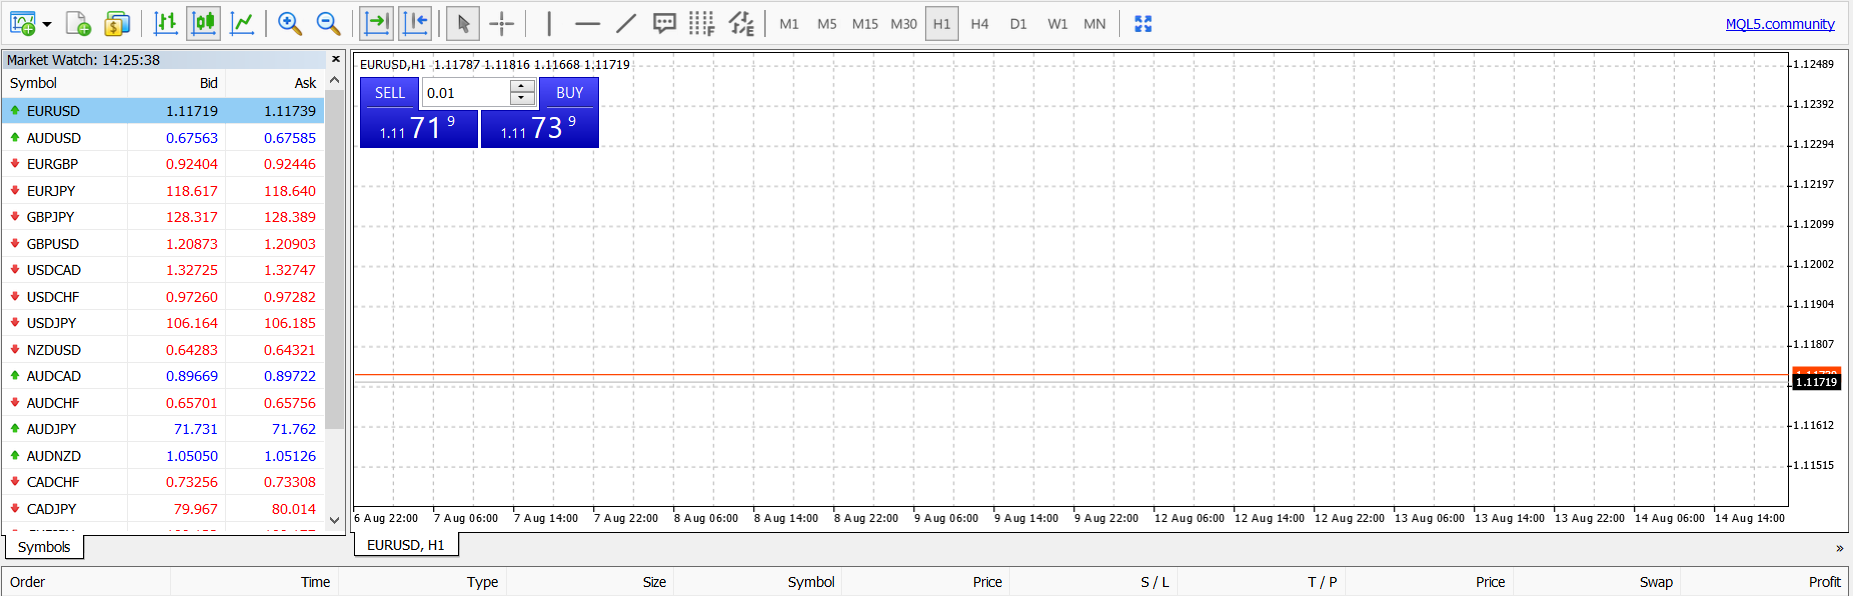Switch timeframe to M5

tap(827, 24)
